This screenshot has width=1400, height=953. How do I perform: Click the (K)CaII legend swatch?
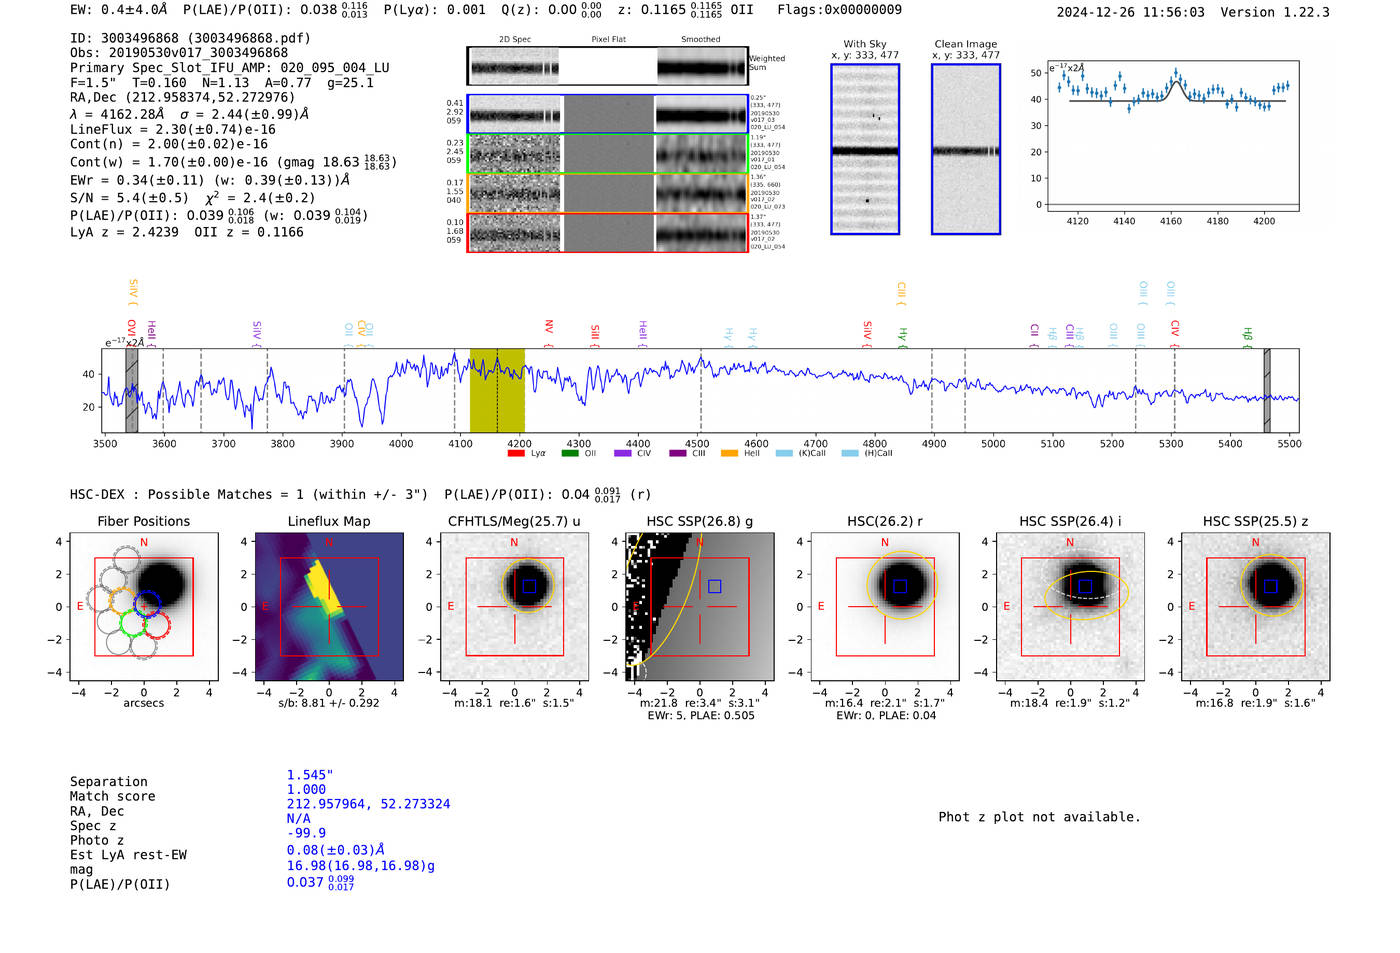[784, 453]
